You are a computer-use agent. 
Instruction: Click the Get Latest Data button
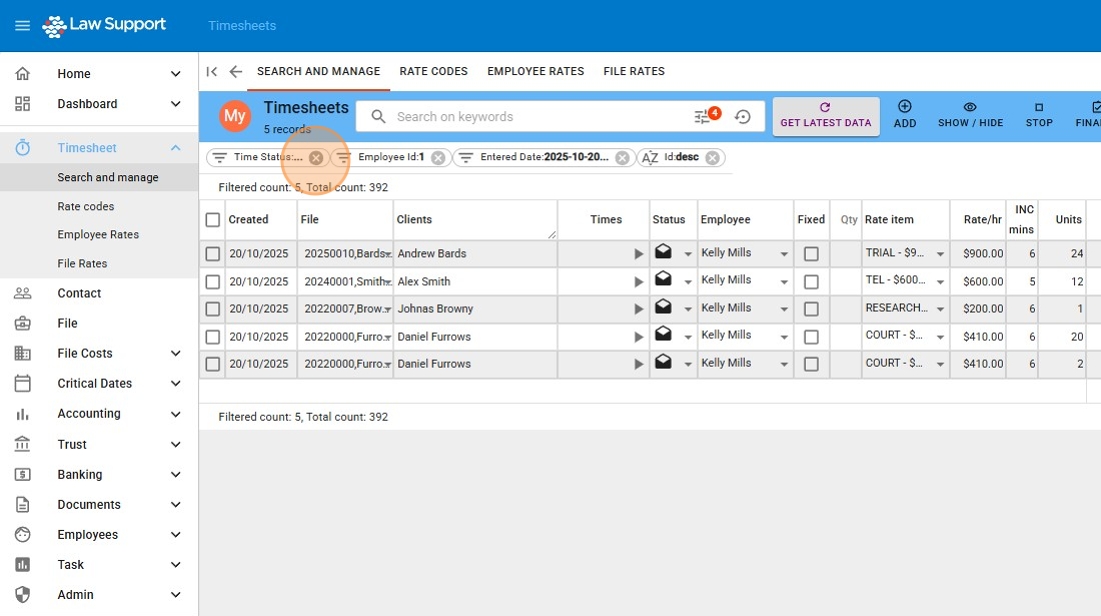click(825, 115)
